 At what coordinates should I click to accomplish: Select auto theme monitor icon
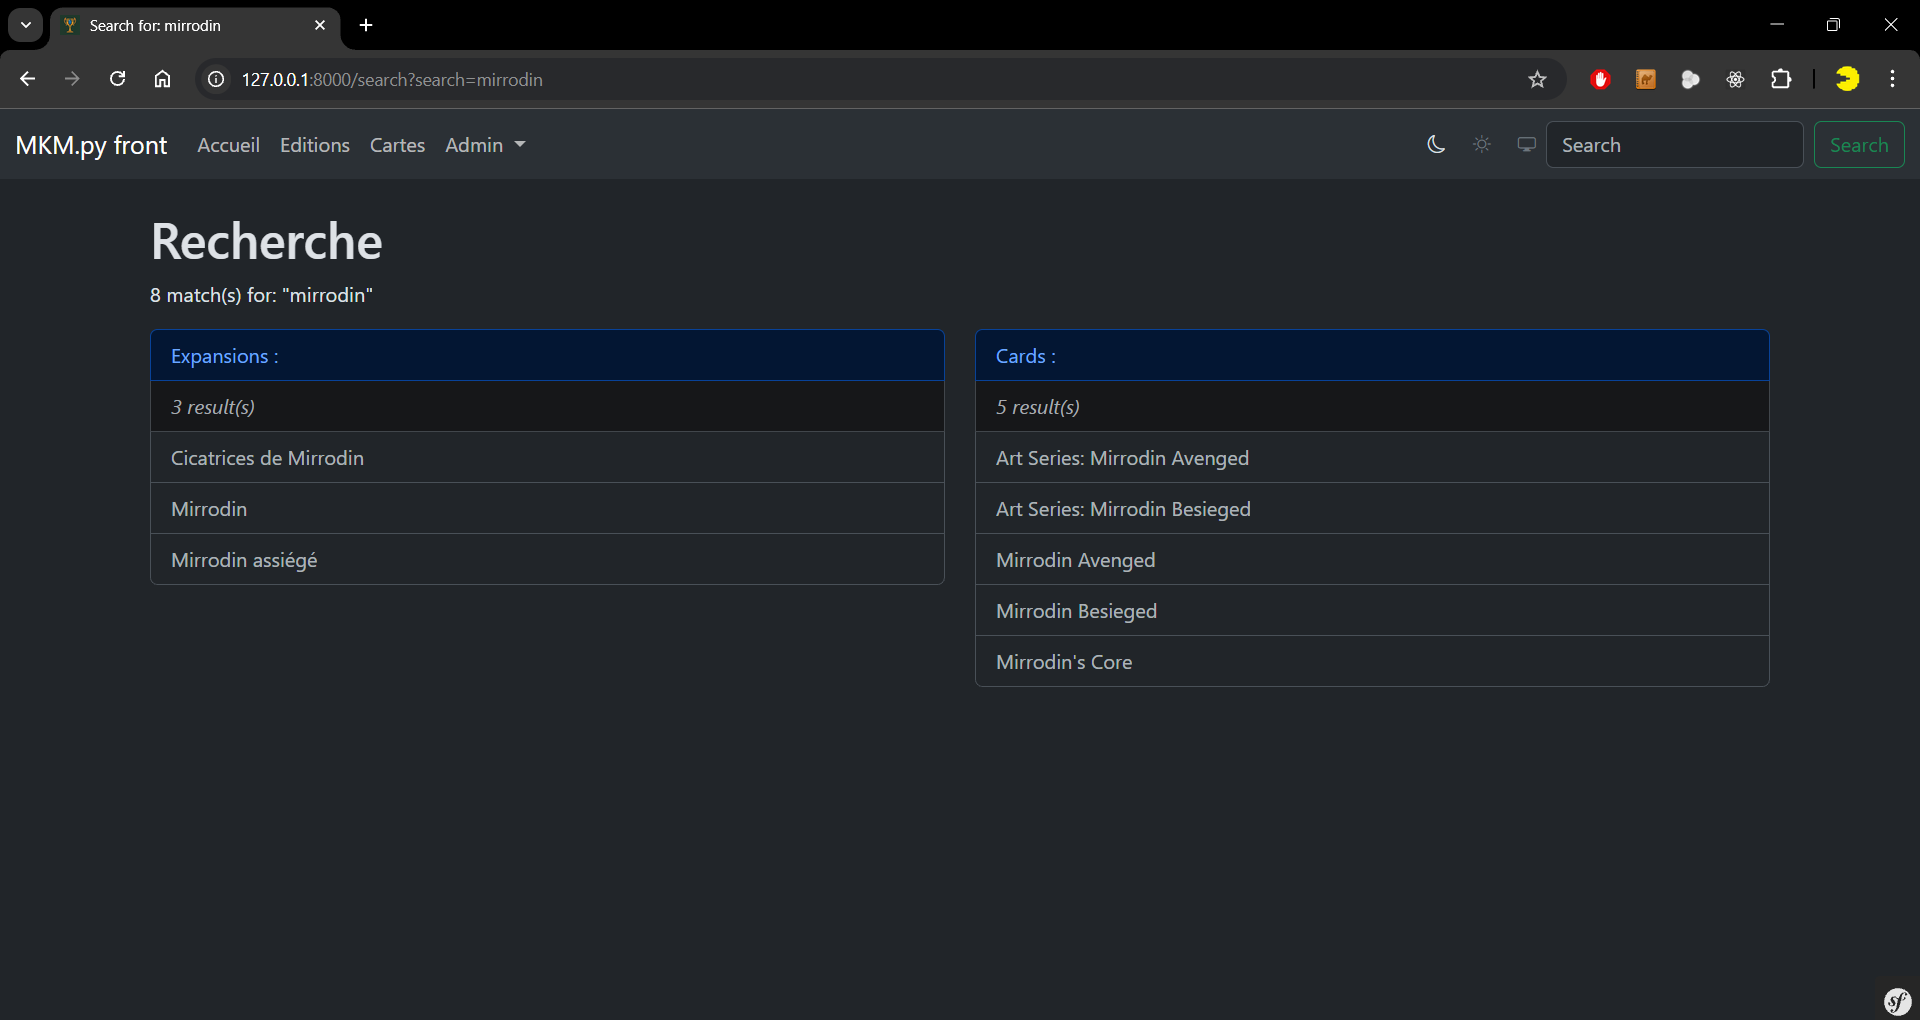pos(1526,145)
